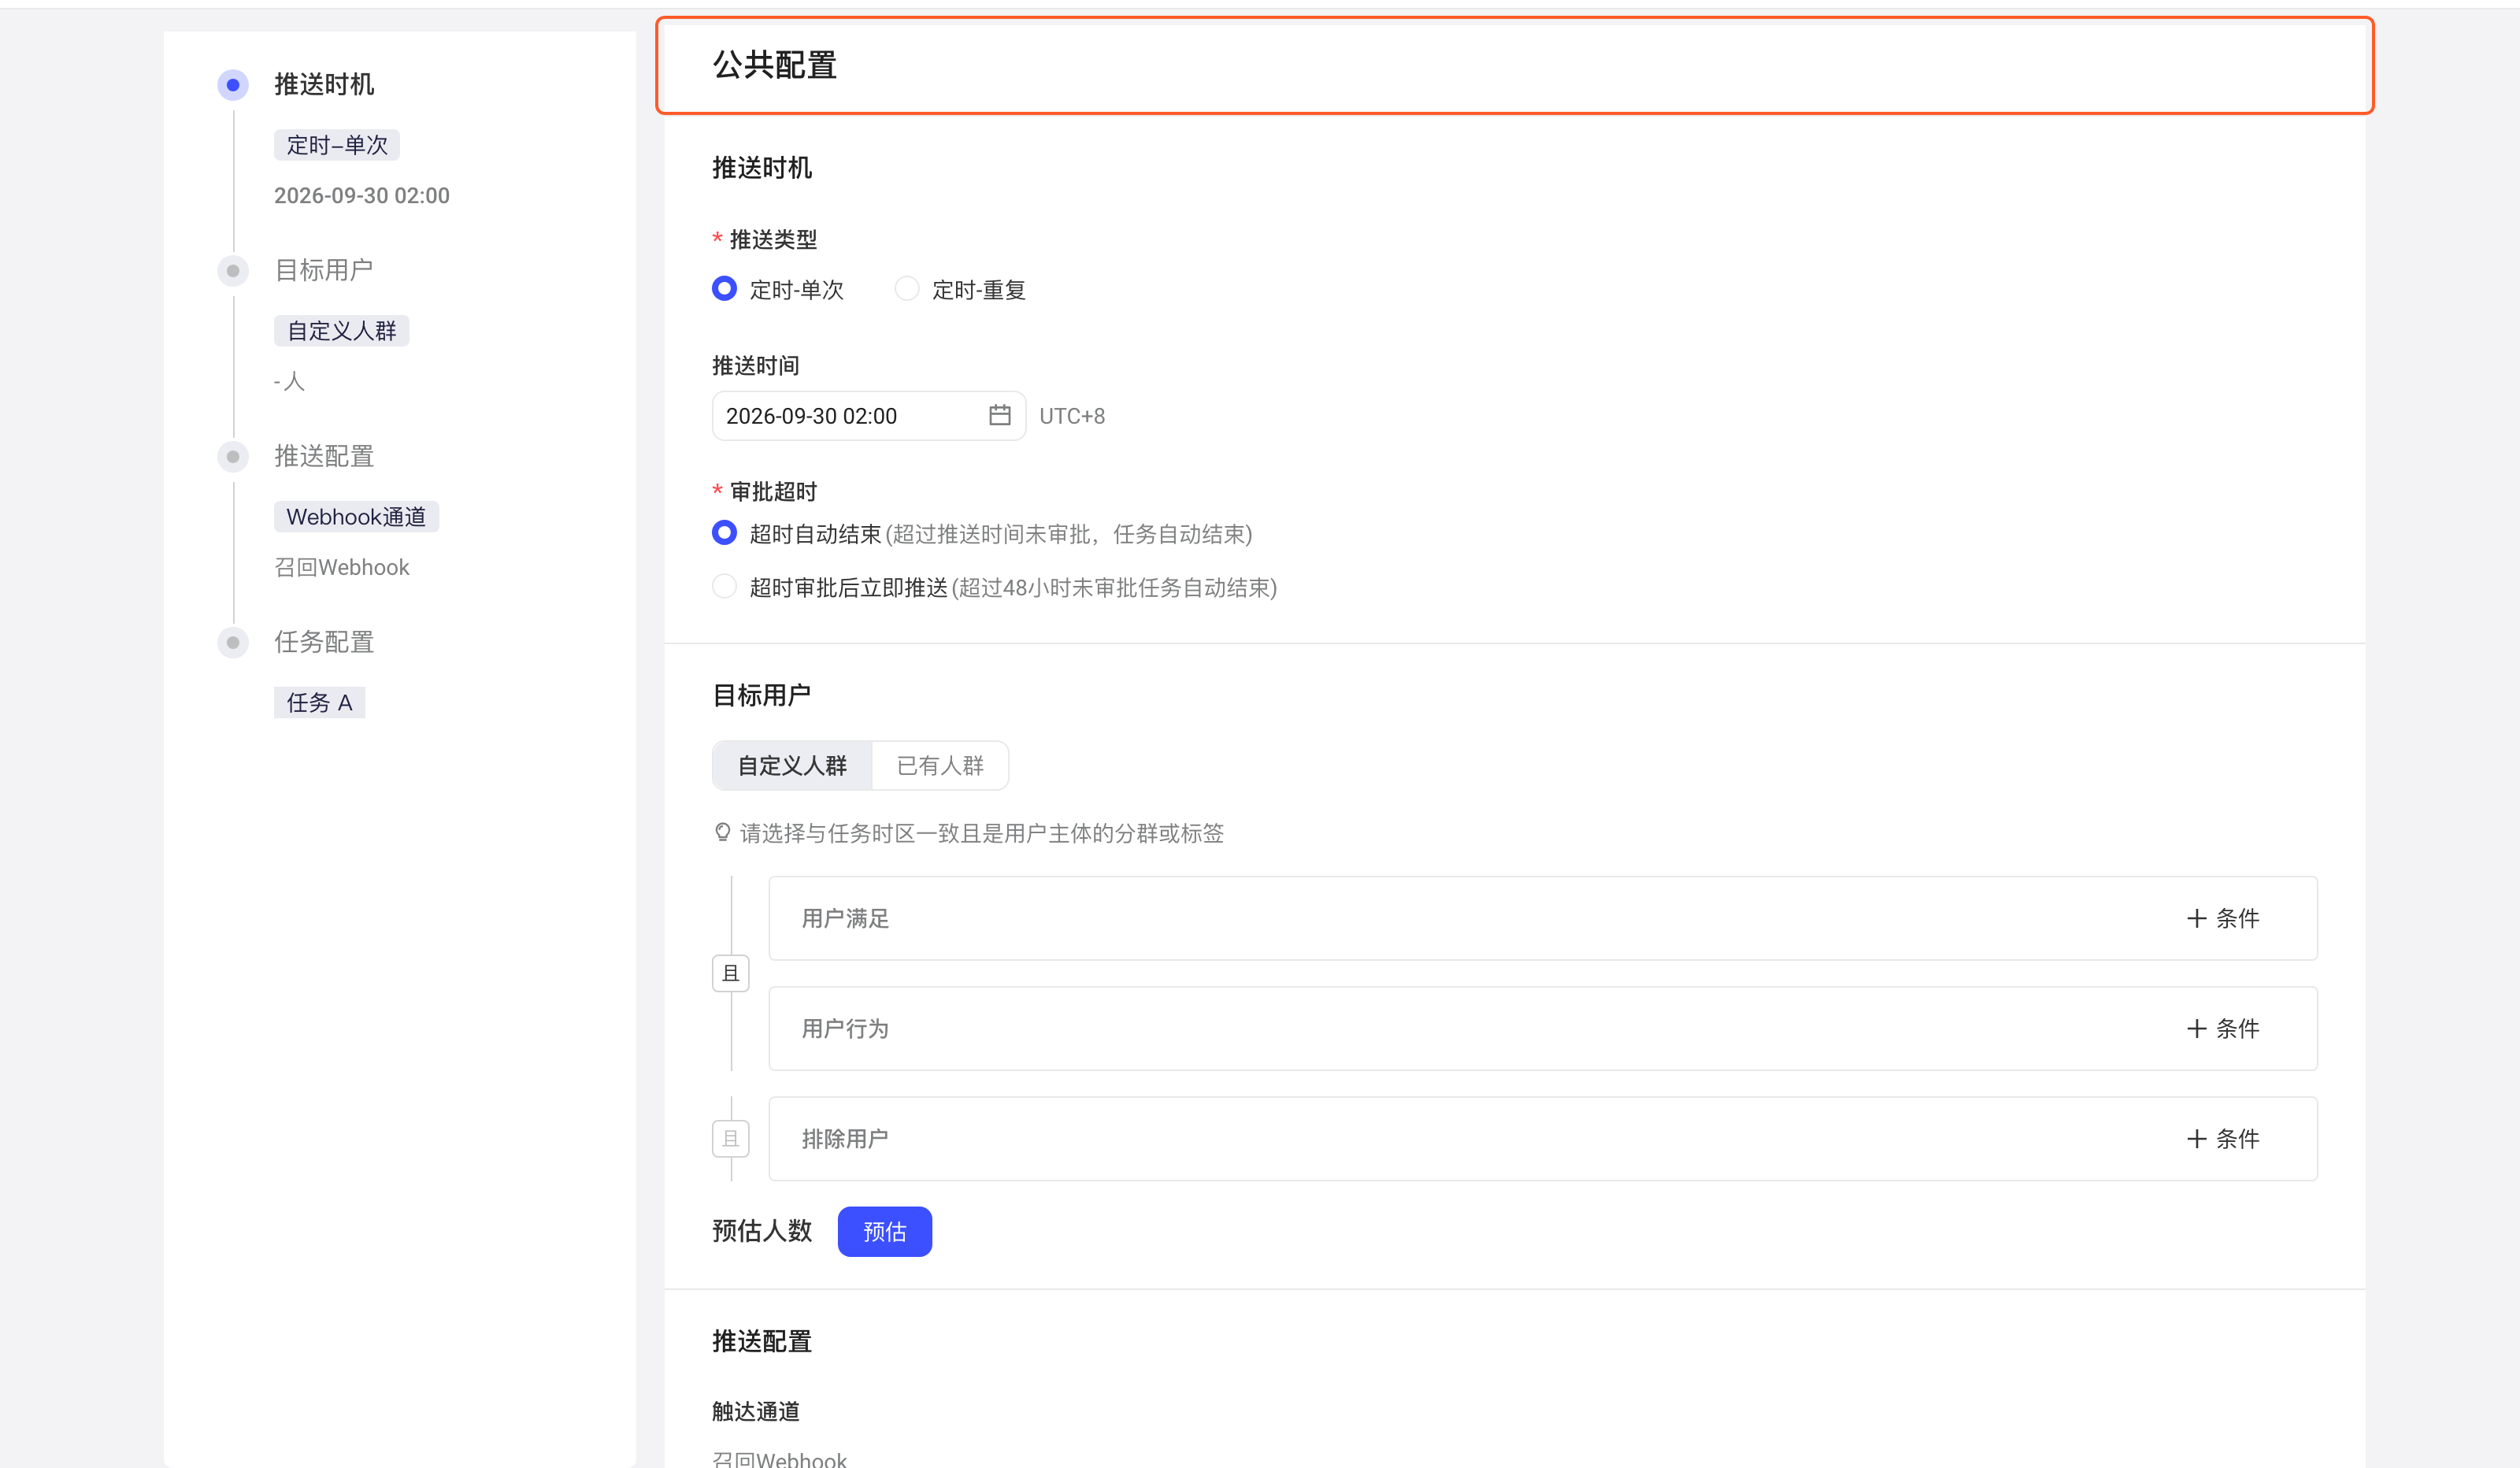
Task: Click the 预估人数 label
Action: [x=762, y=1231]
